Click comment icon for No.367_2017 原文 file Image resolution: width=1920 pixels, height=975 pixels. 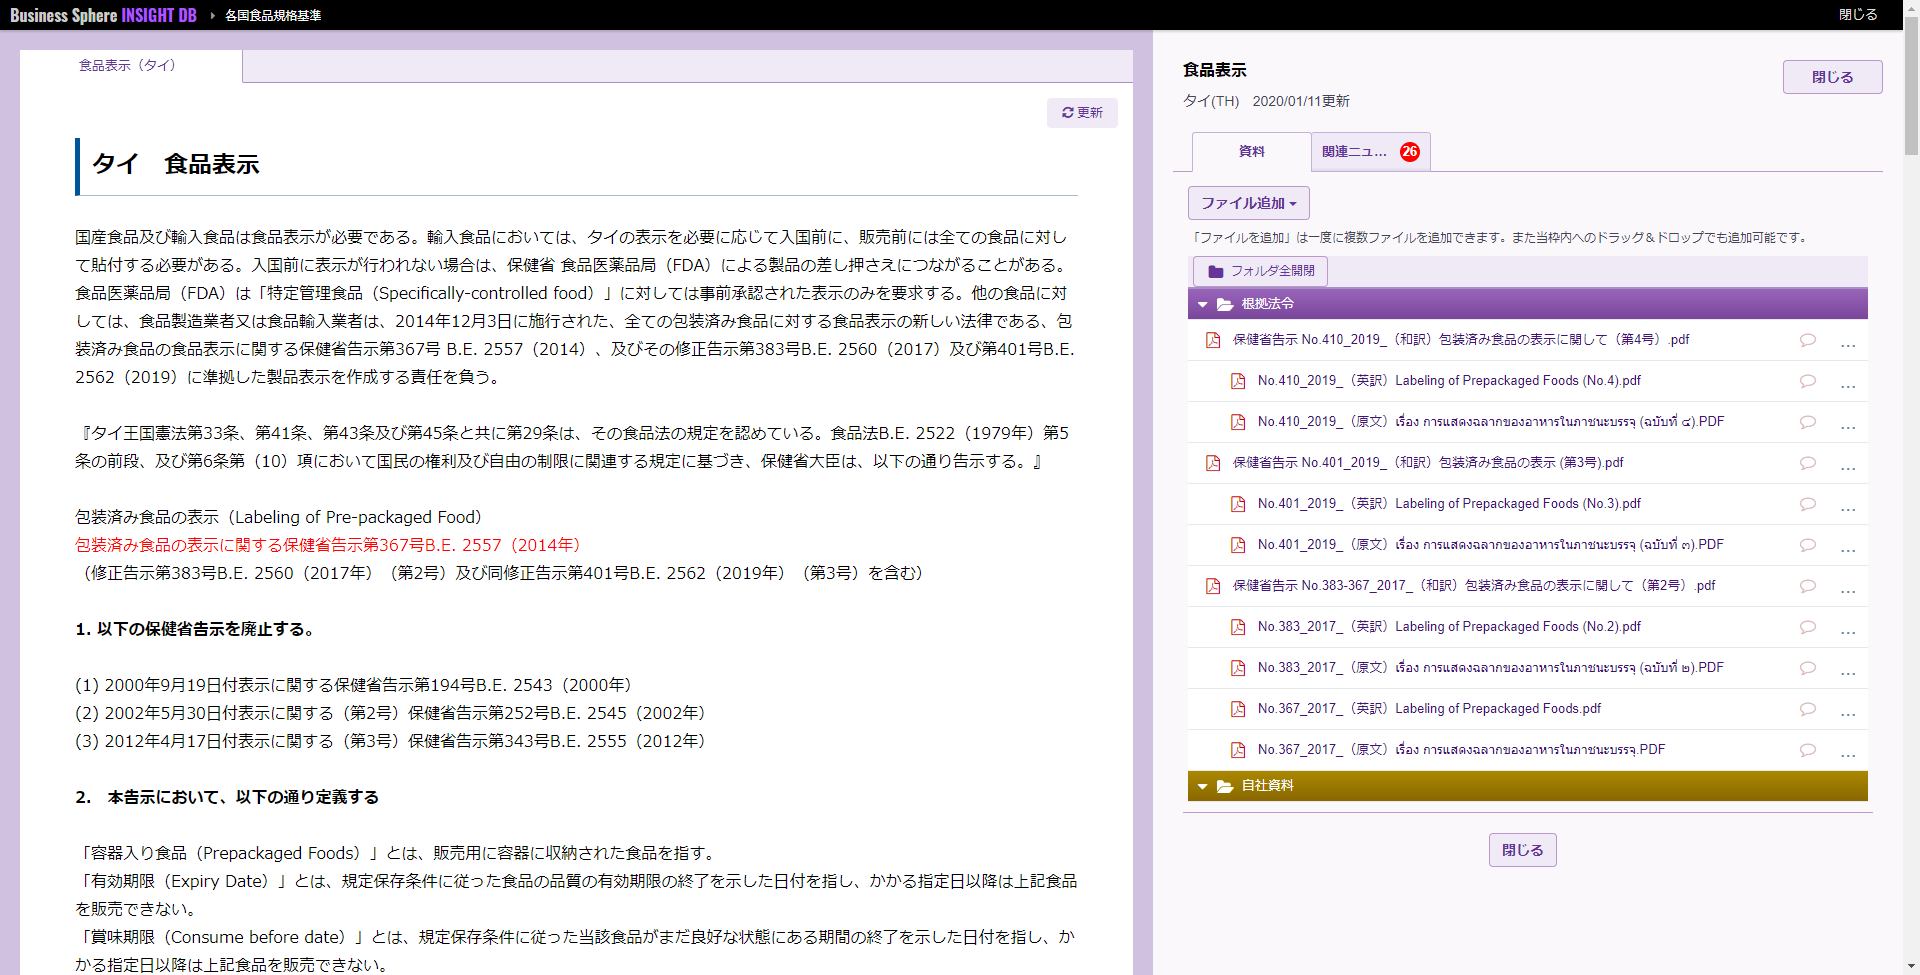coord(1807,750)
